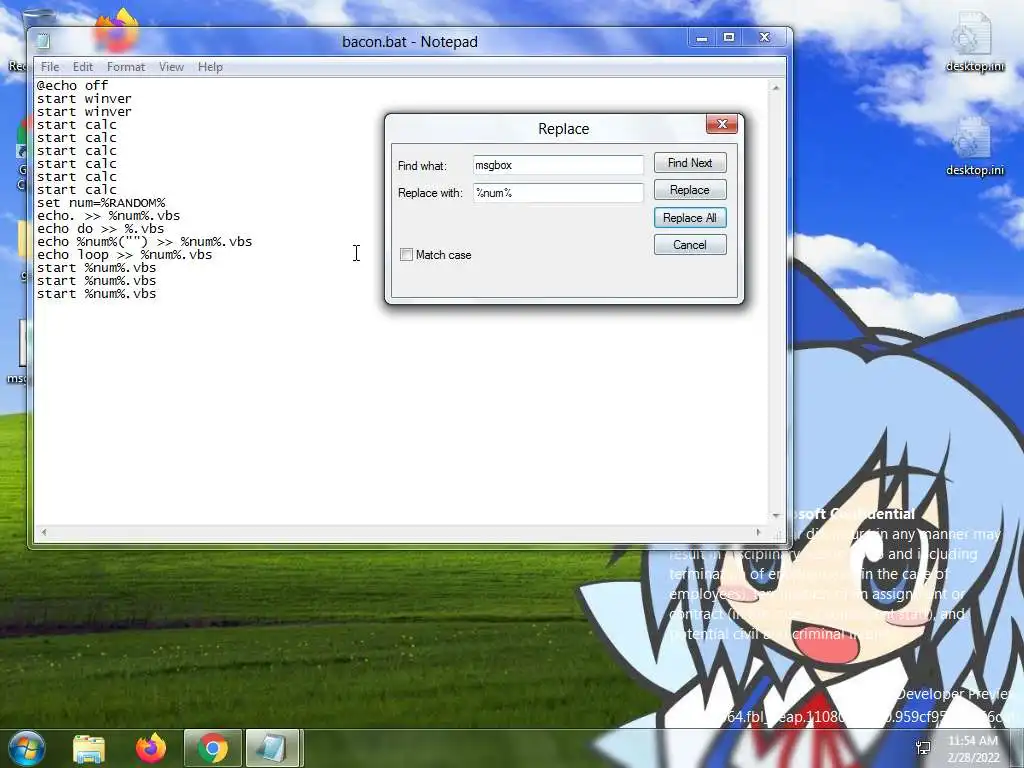The image size is (1024, 768).
Task: Open the View menu
Action: click(171, 67)
